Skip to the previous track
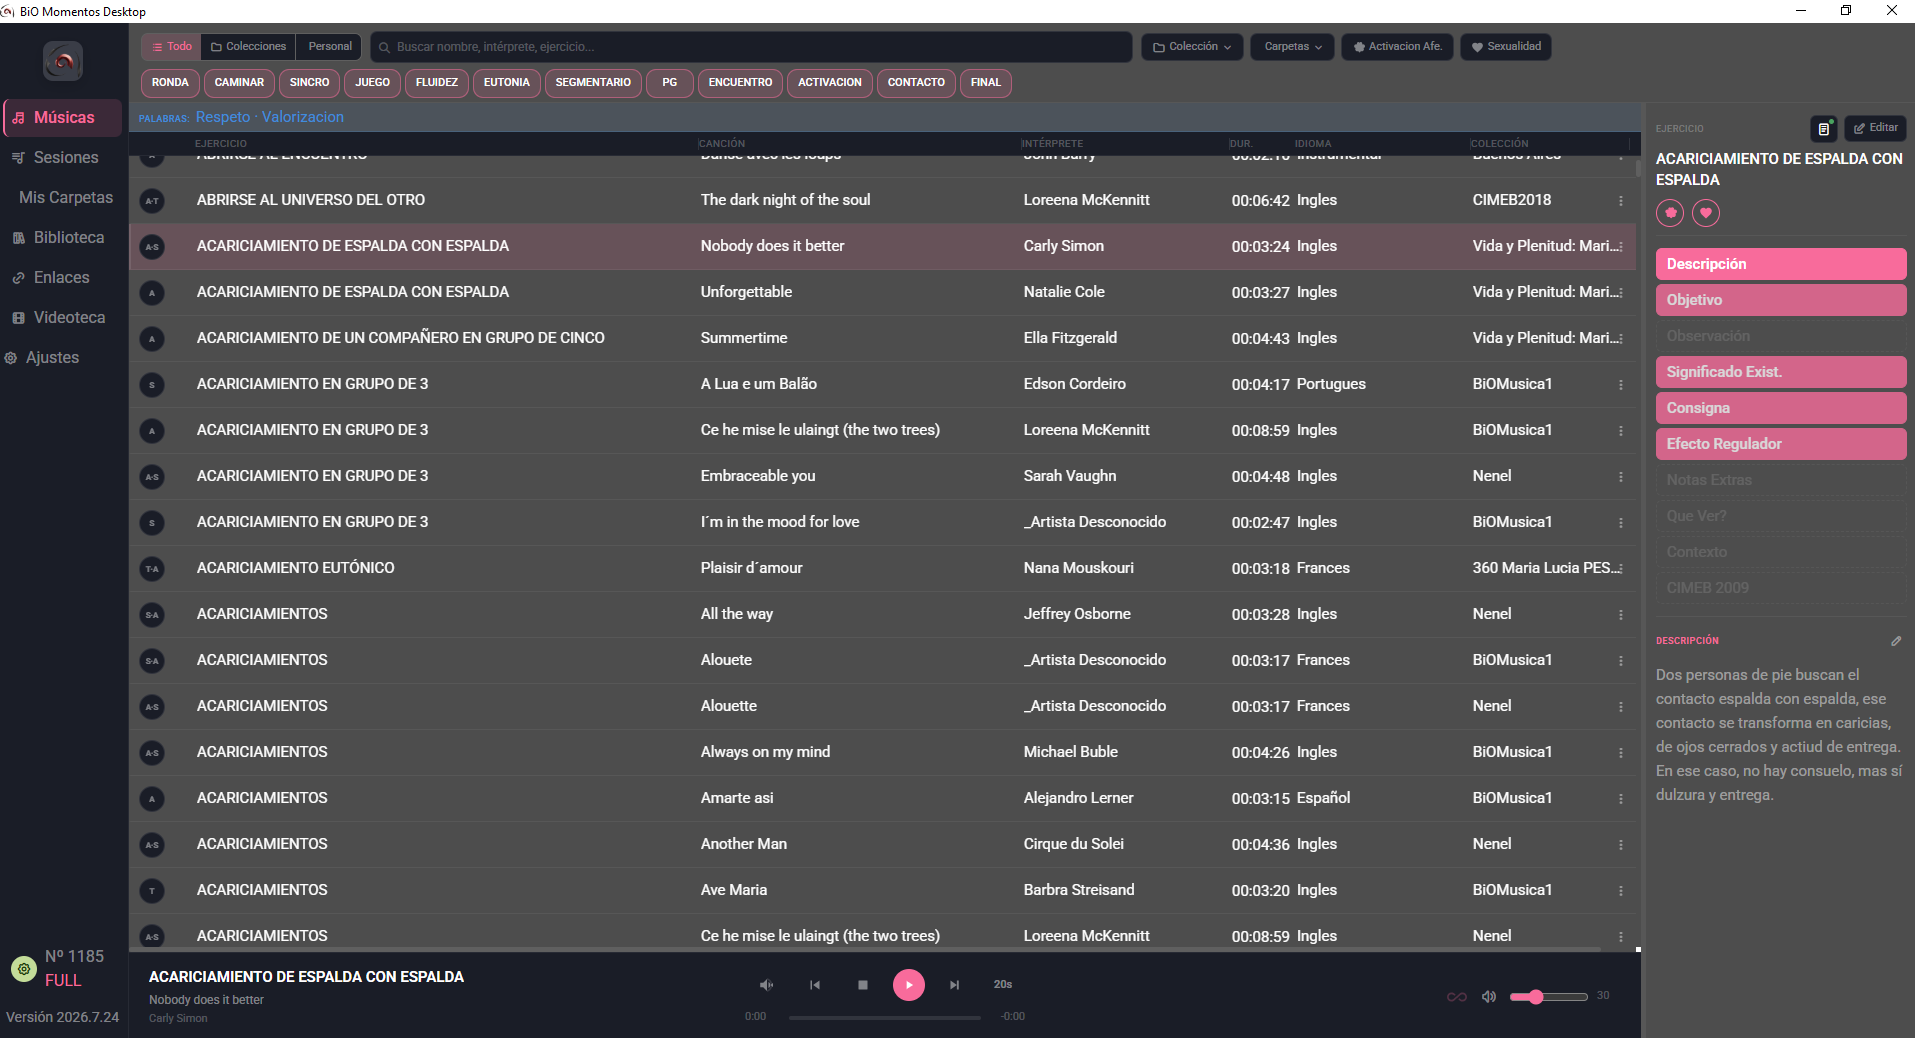 815,985
